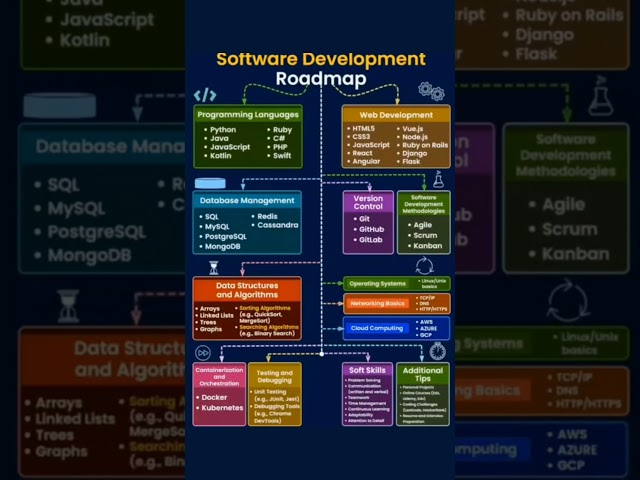
Task: Select the 'Programming Languages' green header
Action: click(248, 115)
